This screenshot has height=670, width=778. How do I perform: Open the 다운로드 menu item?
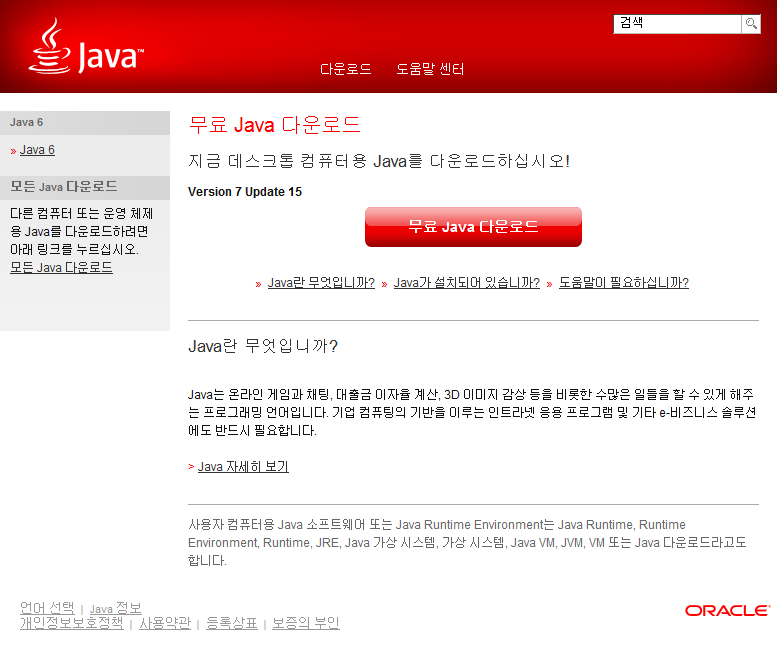coord(345,69)
